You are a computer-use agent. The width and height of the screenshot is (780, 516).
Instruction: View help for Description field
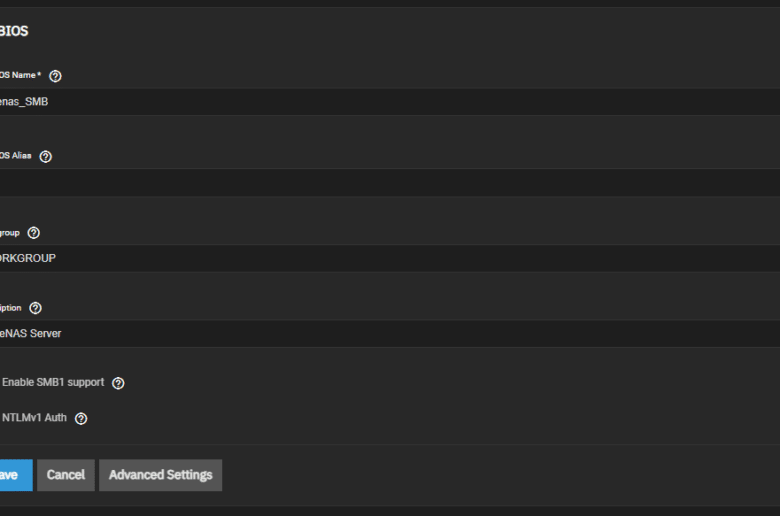tap(35, 308)
